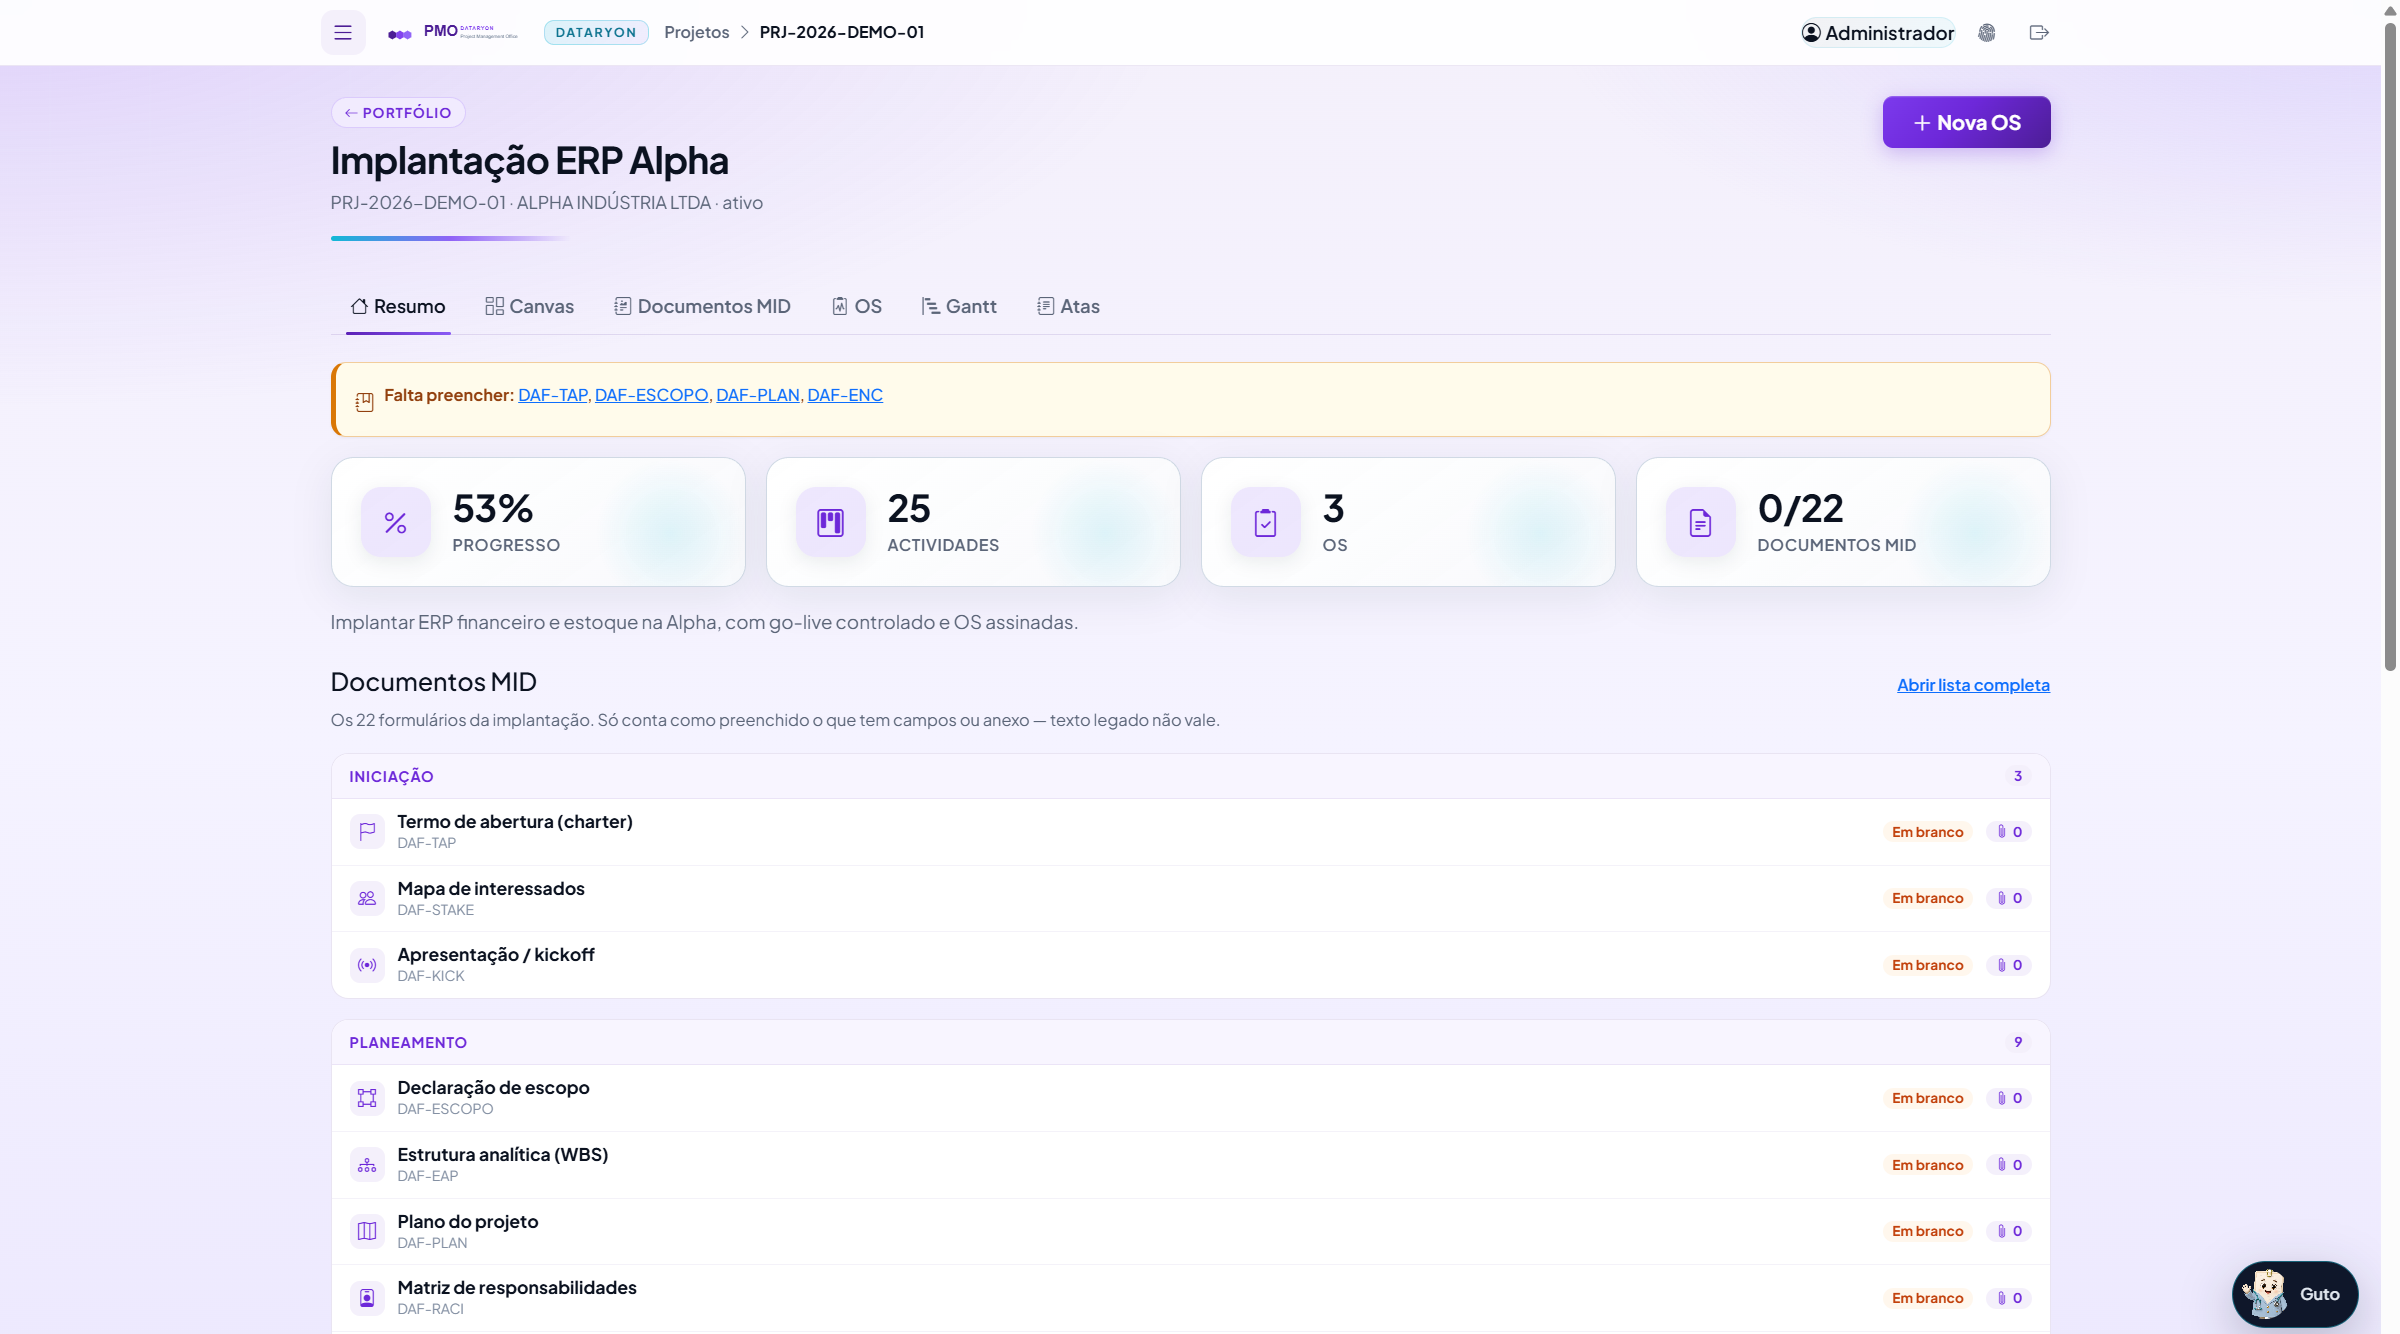Open Abrir lista completa link
2400x1334 pixels.
(x=1973, y=685)
